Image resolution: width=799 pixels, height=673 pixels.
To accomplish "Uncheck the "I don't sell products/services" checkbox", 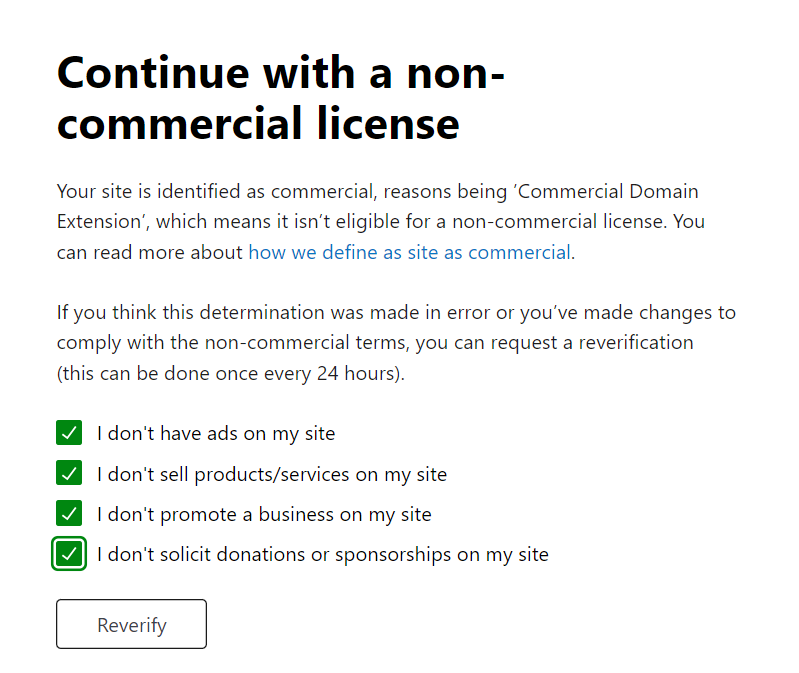I will coord(69,473).
